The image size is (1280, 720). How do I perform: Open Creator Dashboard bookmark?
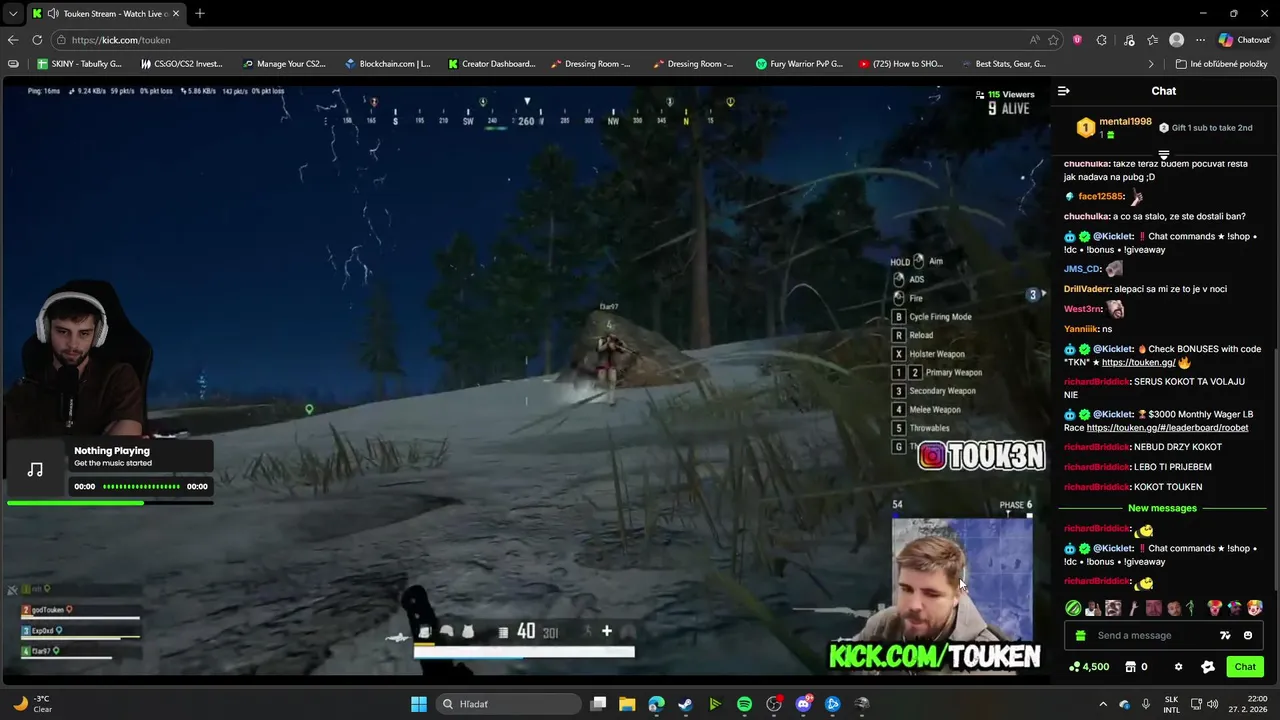(x=492, y=64)
